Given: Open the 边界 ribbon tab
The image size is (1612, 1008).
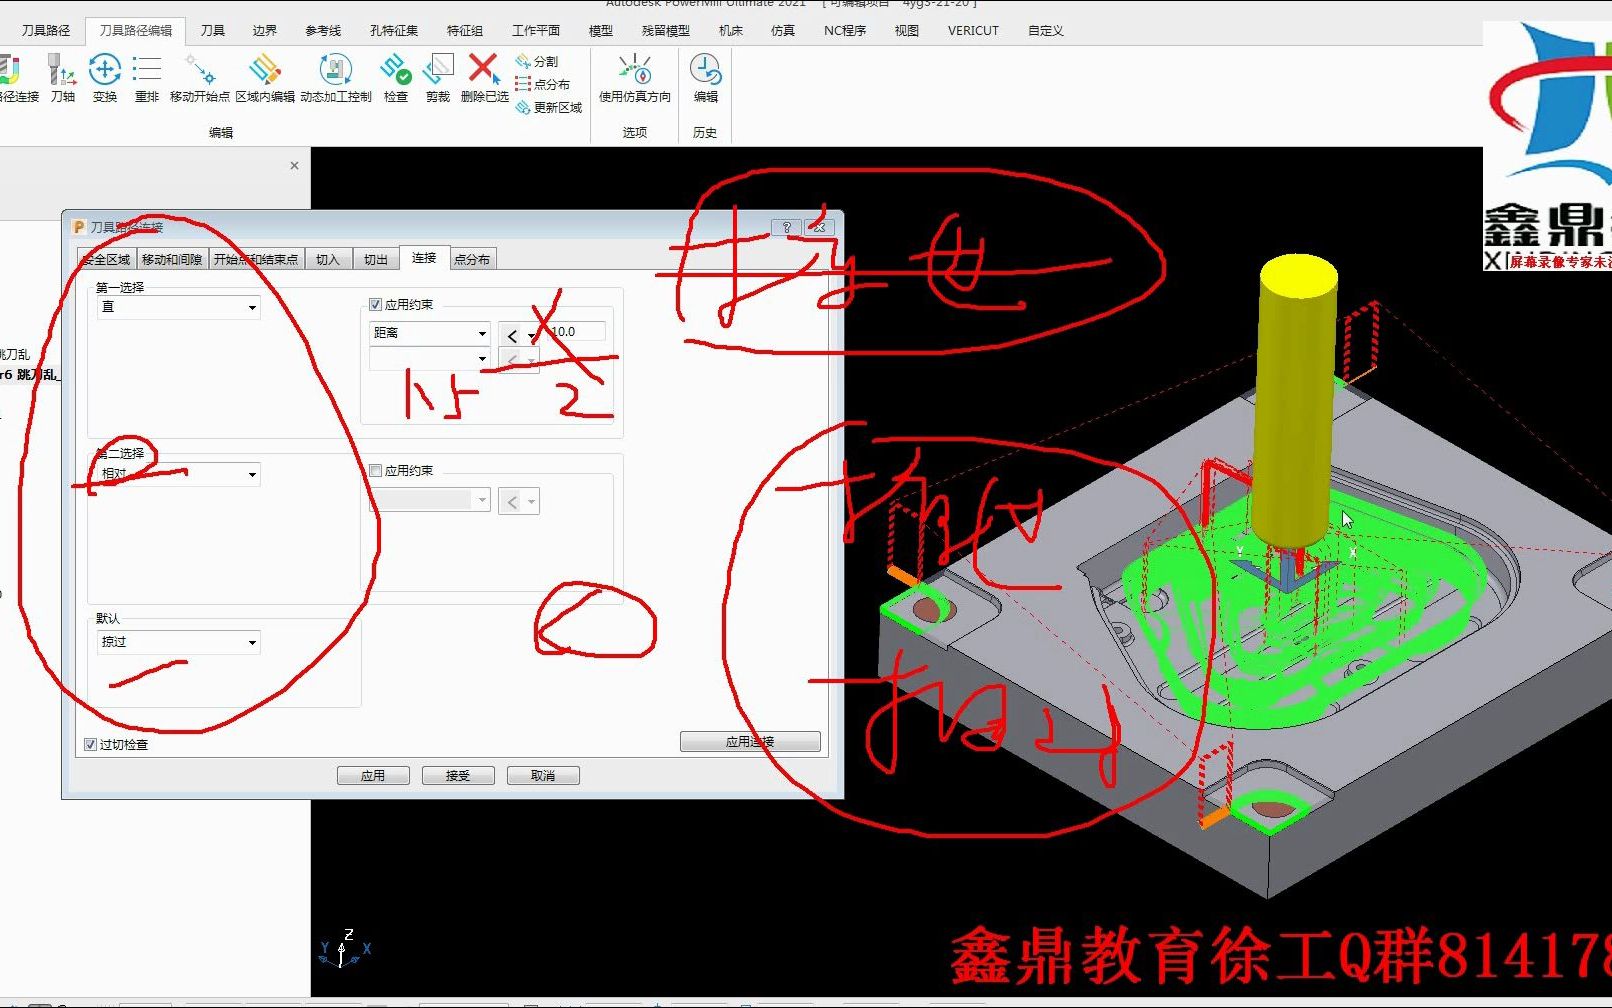Looking at the screenshot, I should pos(265,30).
